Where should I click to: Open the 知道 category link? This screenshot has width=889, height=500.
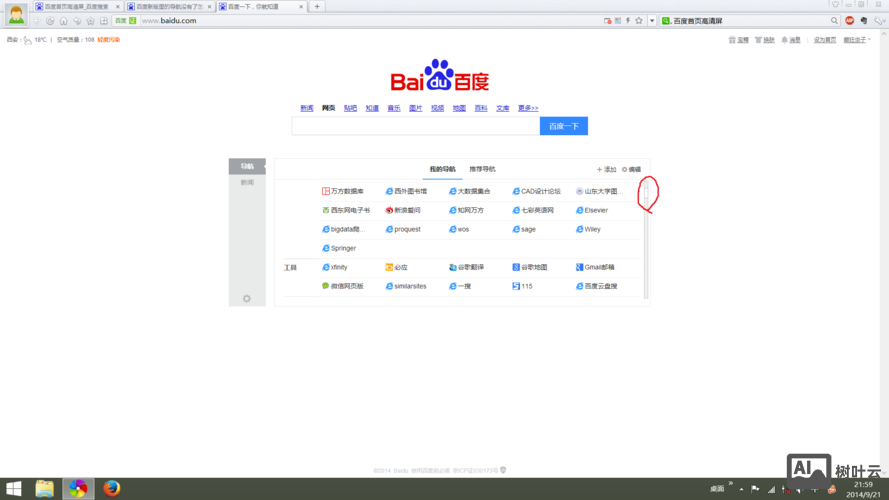372,108
